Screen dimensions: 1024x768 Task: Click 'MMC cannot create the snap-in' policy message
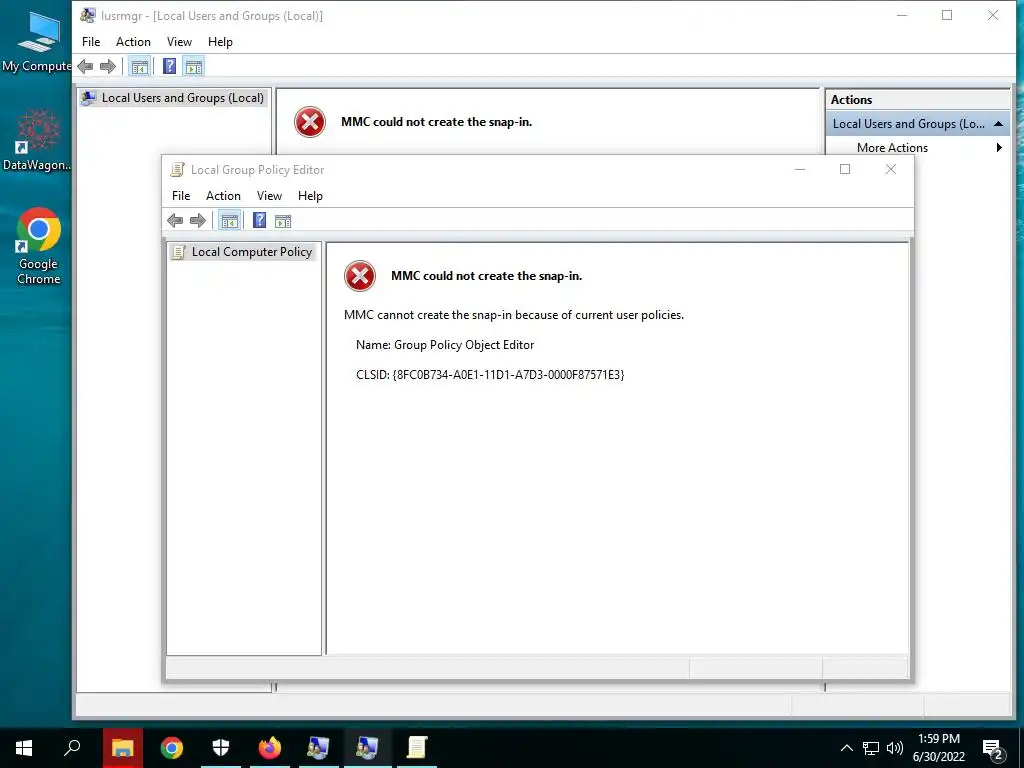tap(513, 315)
